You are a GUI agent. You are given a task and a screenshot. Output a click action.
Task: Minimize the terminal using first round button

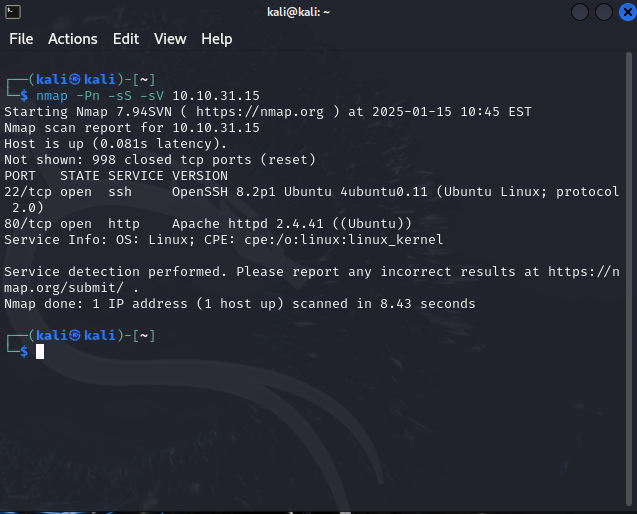[580, 12]
